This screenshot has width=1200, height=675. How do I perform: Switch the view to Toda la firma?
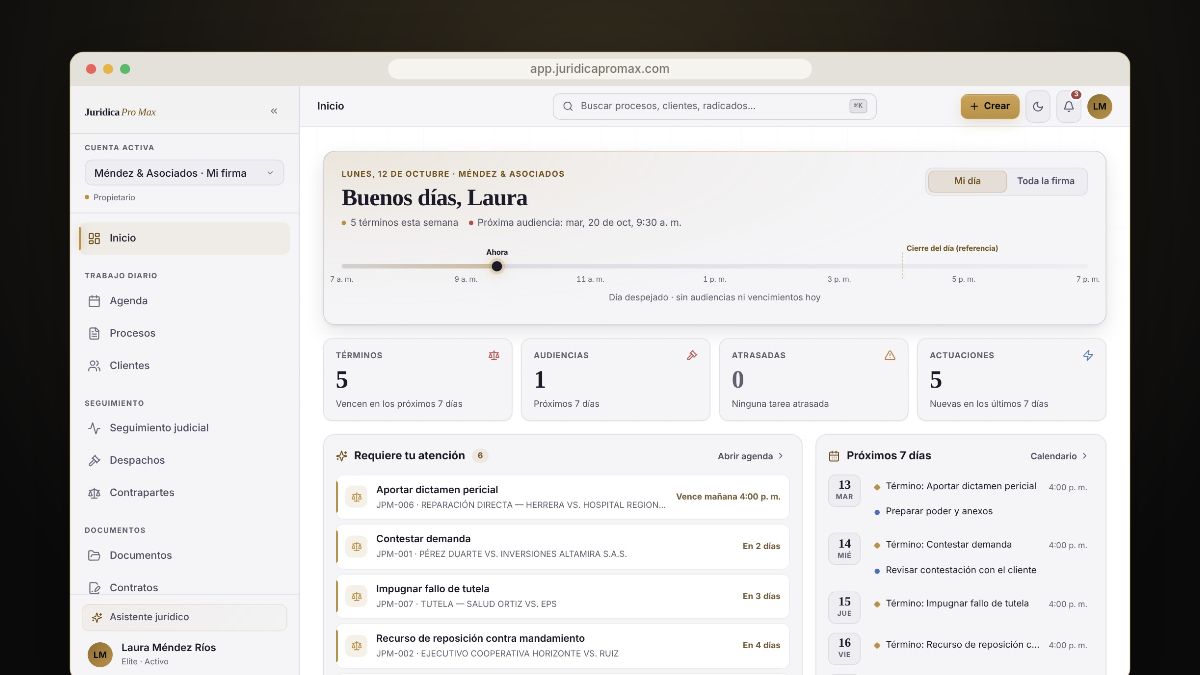click(x=1045, y=181)
